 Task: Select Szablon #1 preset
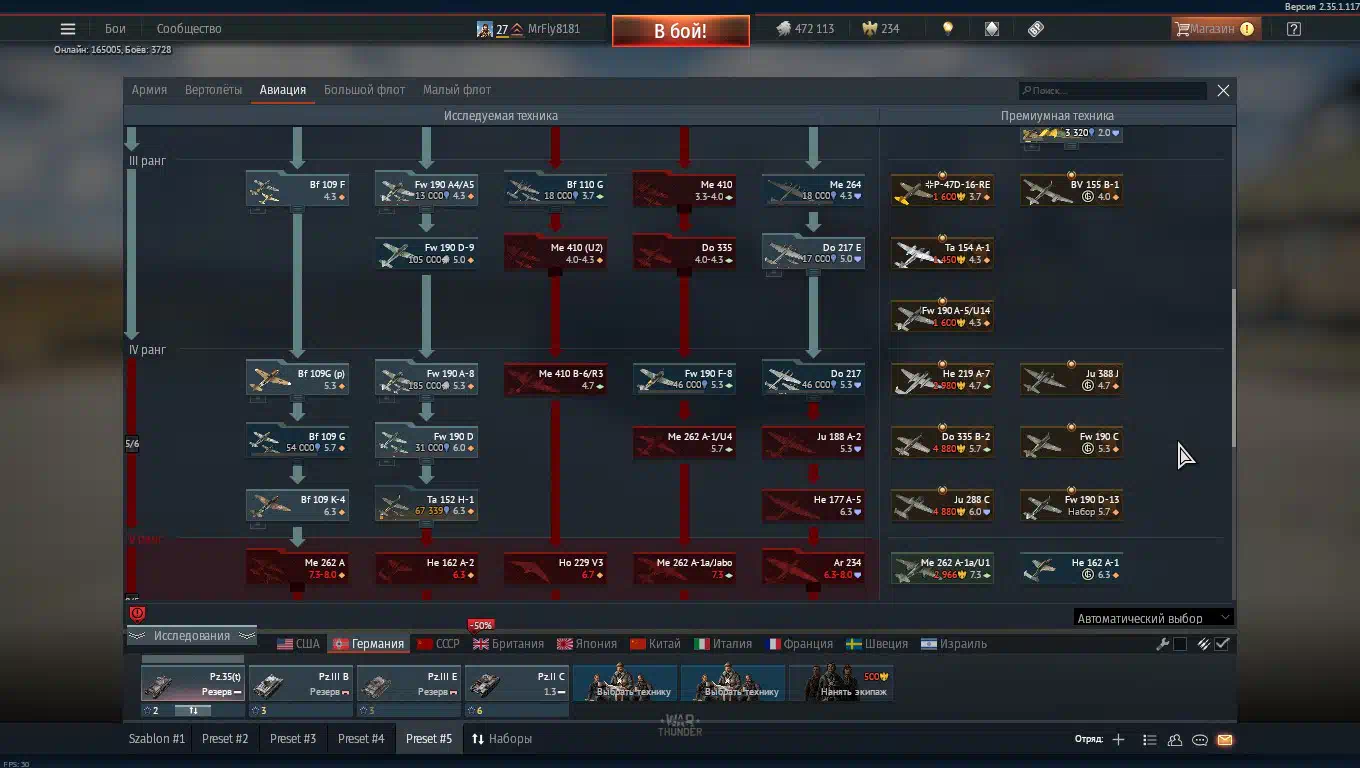(x=157, y=739)
